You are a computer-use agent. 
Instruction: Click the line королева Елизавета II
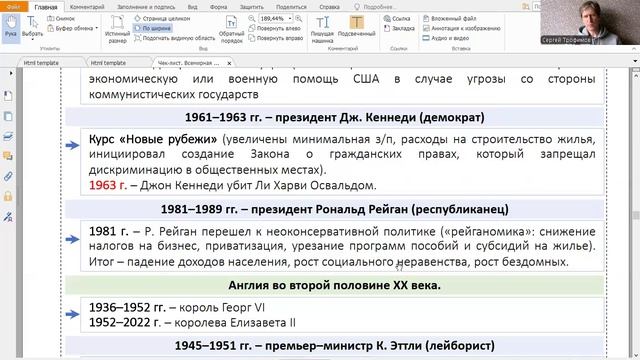click(x=192, y=322)
